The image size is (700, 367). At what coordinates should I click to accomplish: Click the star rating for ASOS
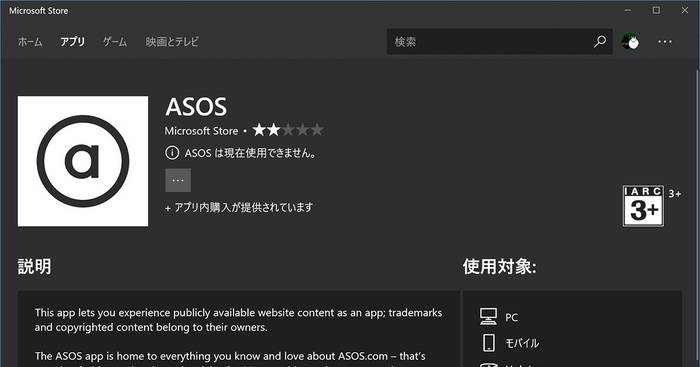click(x=288, y=130)
